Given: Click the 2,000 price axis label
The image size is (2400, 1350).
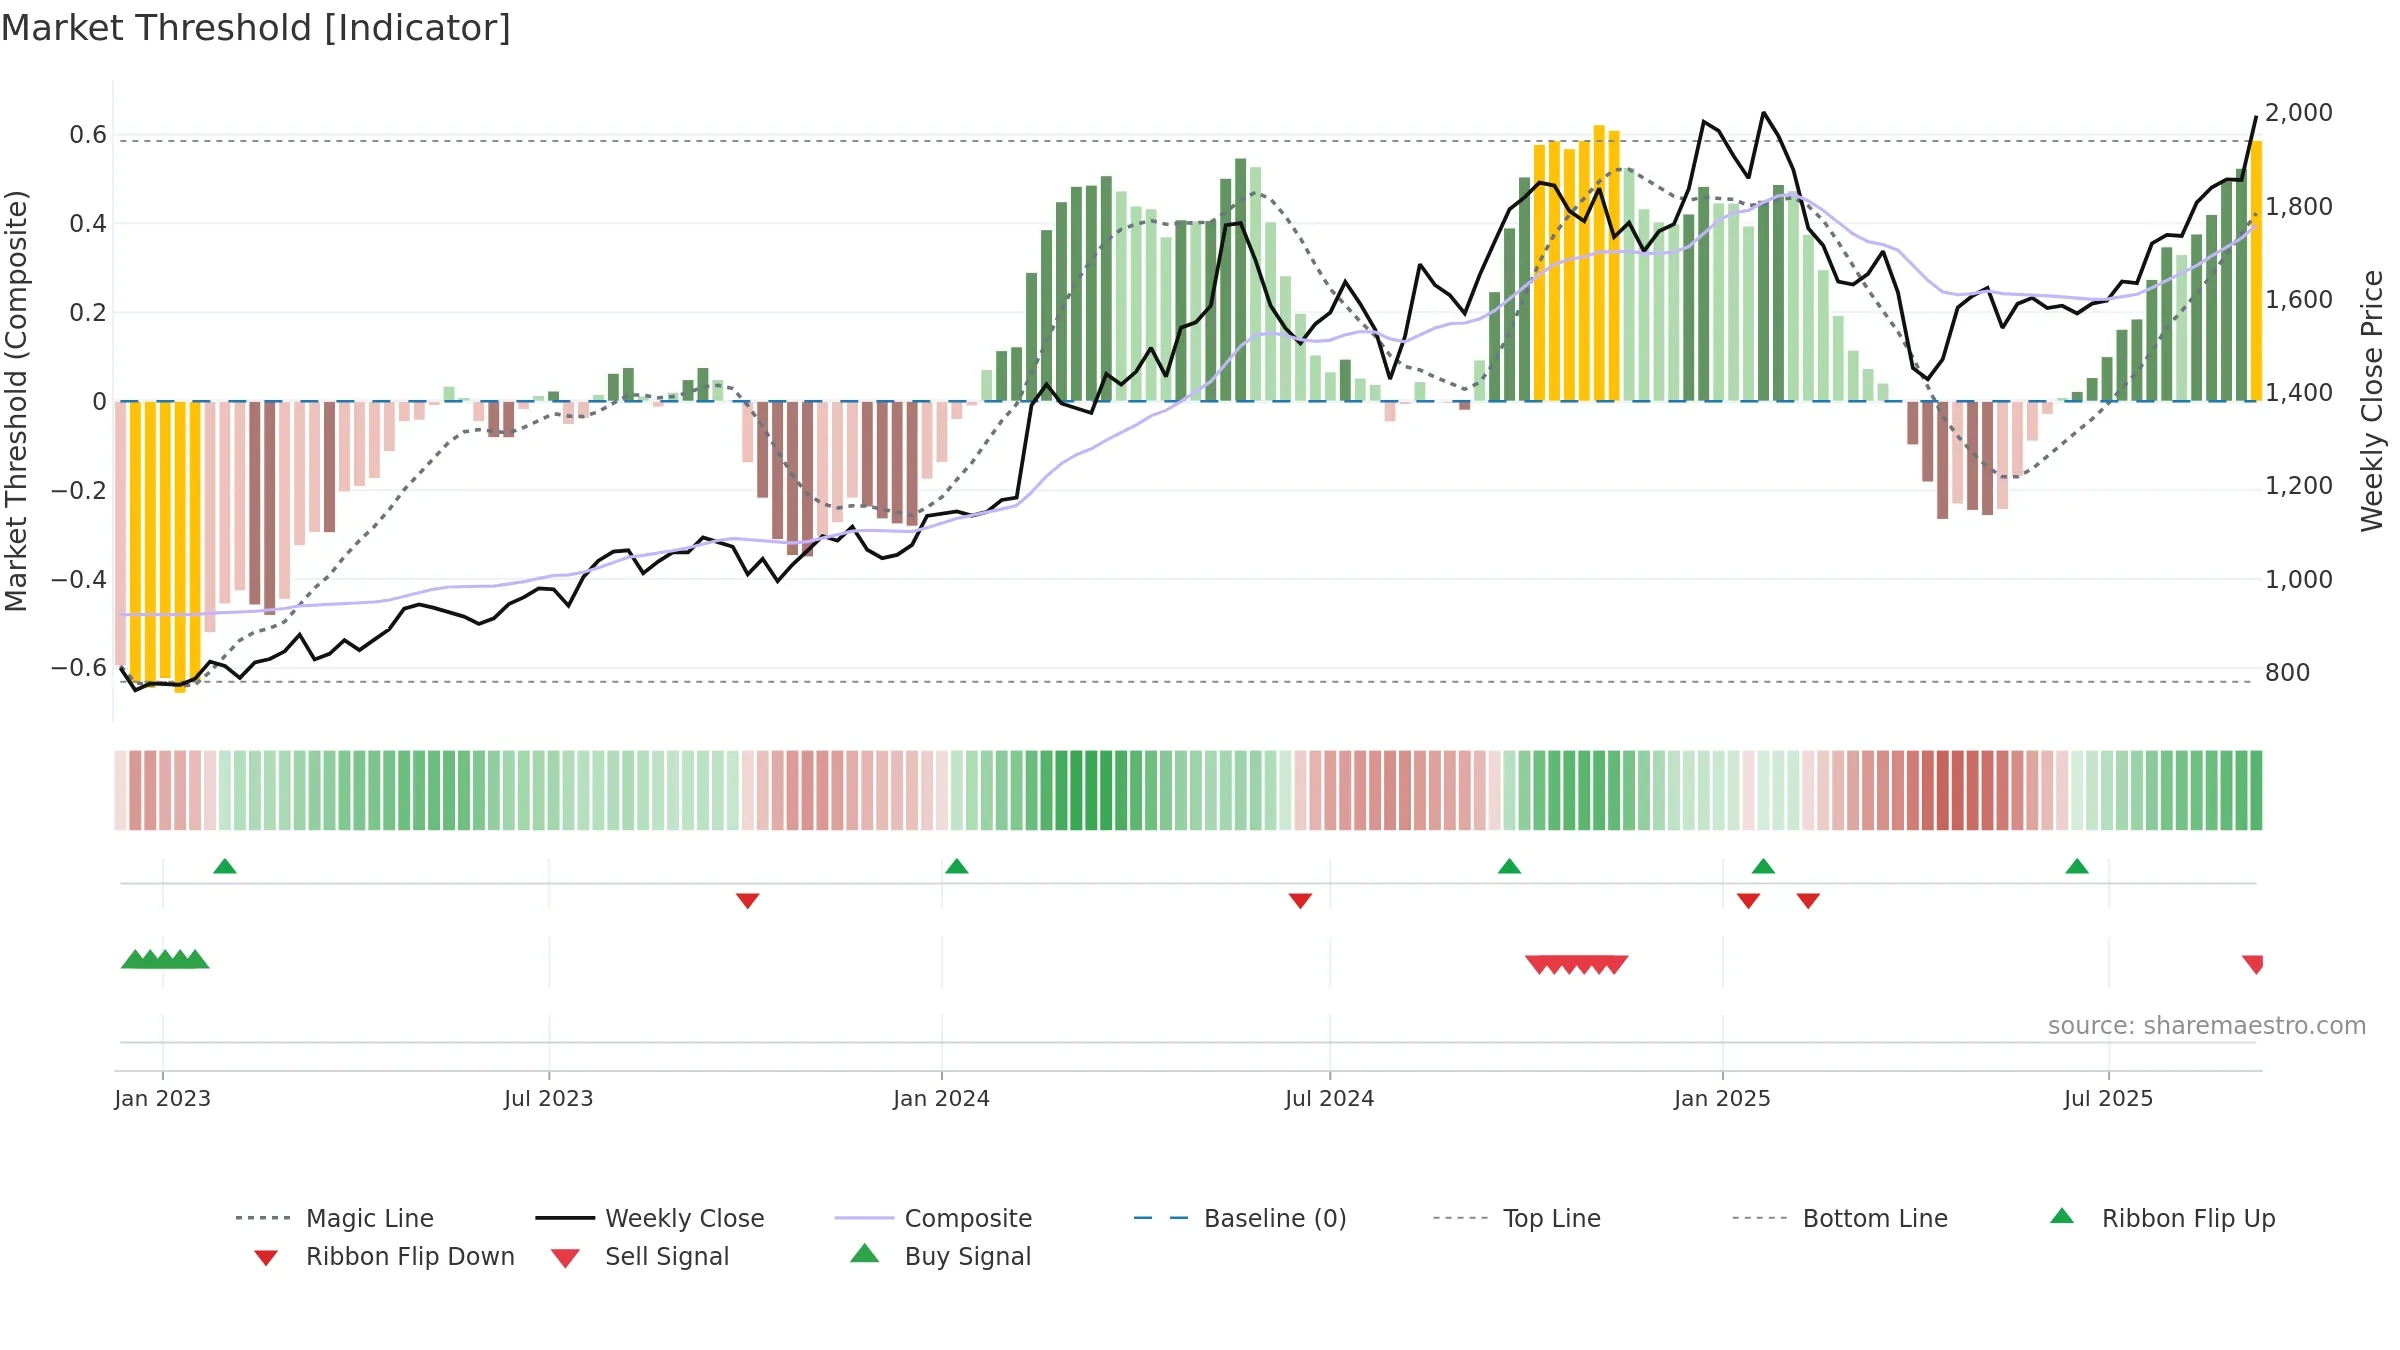Looking at the screenshot, I should [2299, 113].
